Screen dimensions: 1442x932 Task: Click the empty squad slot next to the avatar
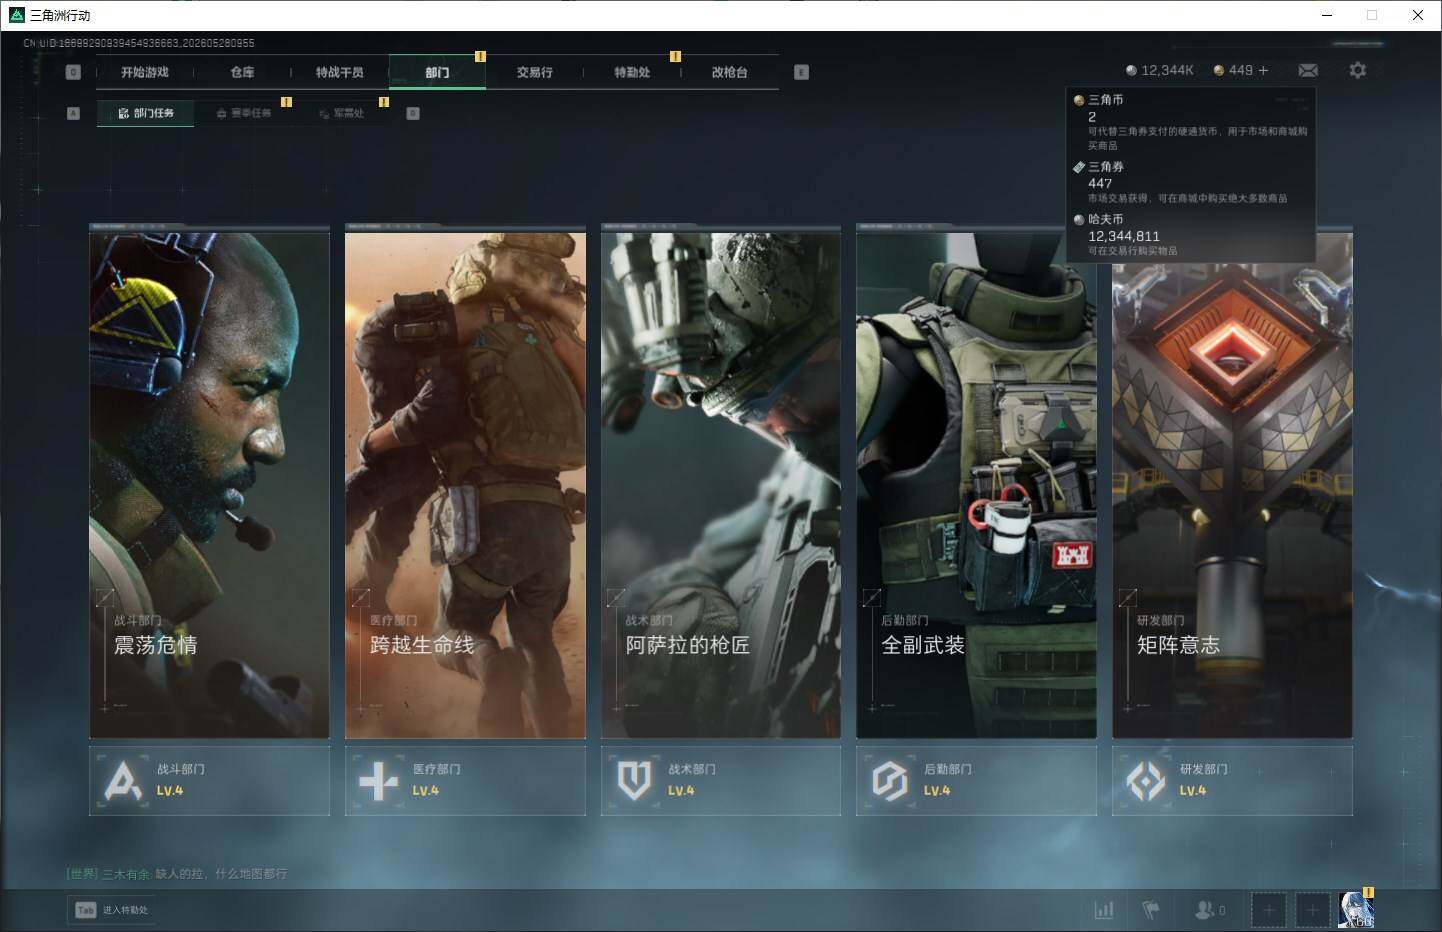point(1313,910)
